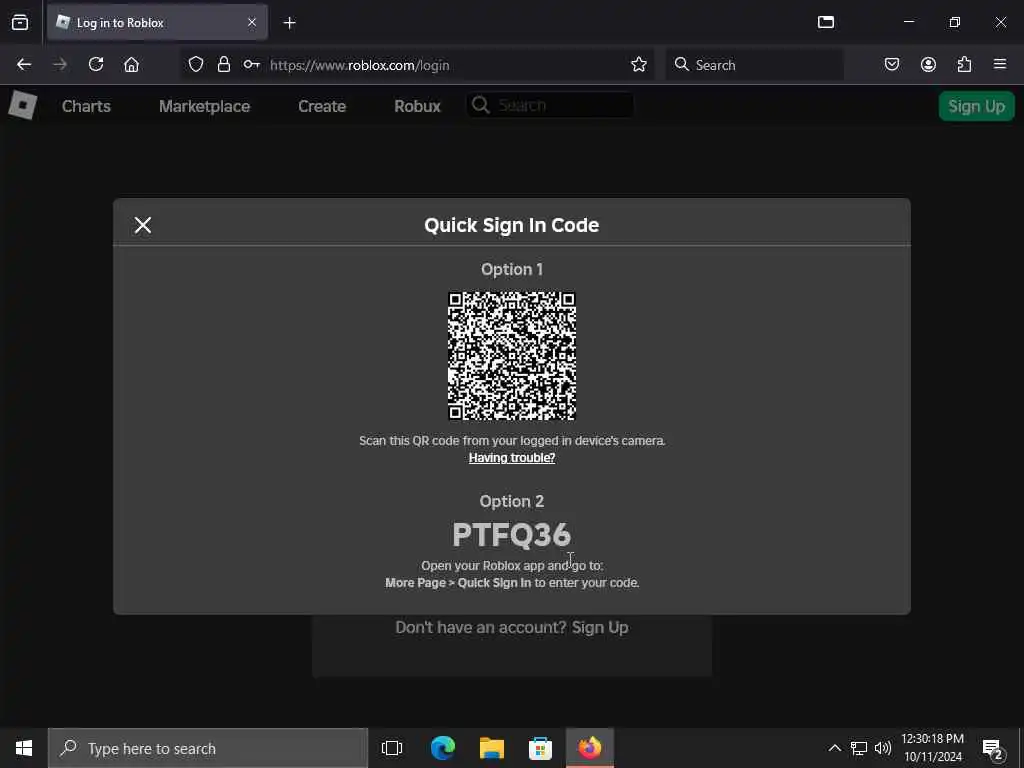
Task: Close the Quick Sign In Code dialog
Action: (x=142, y=225)
